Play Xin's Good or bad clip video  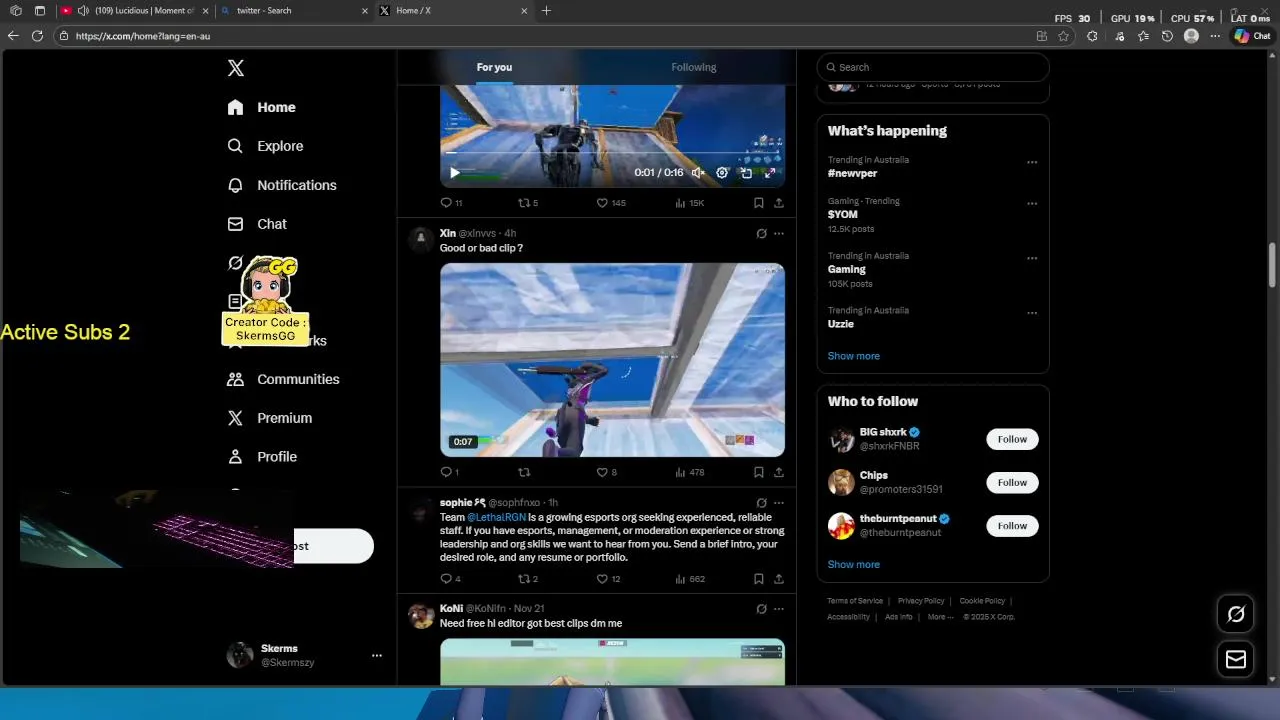tap(612, 360)
